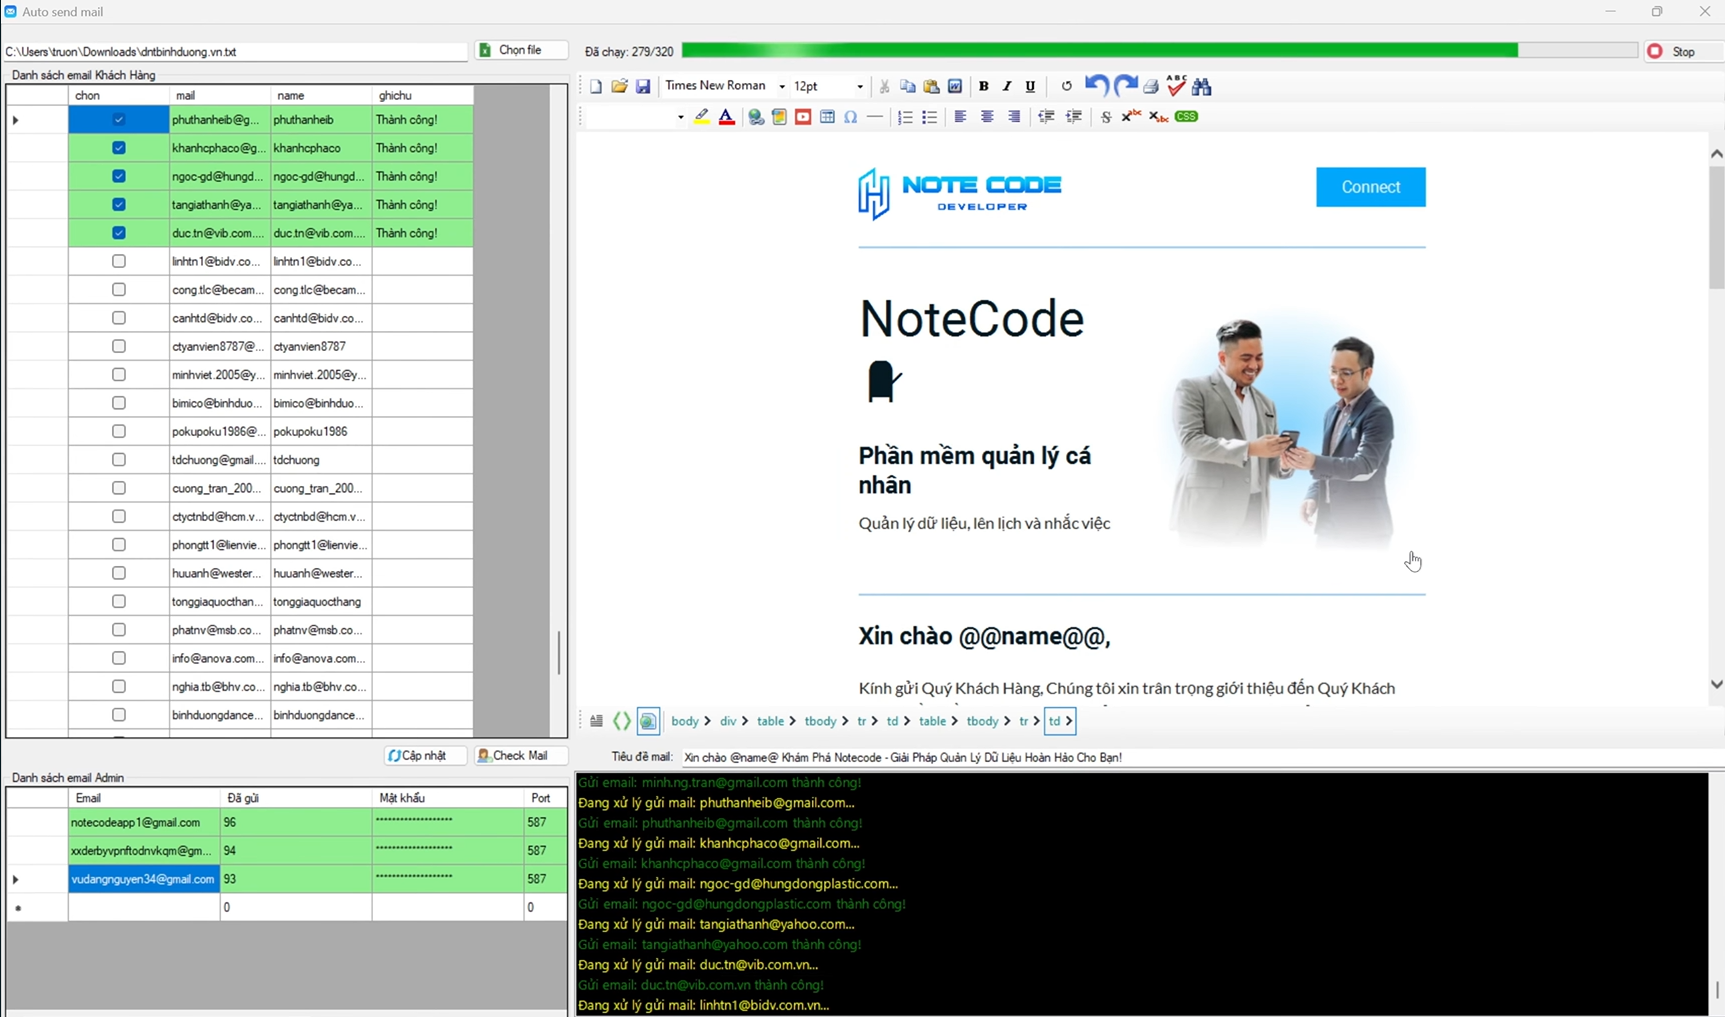Check the tdchuong row checkbox
This screenshot has height=1017, width=1725.
(x=119, y=460)
